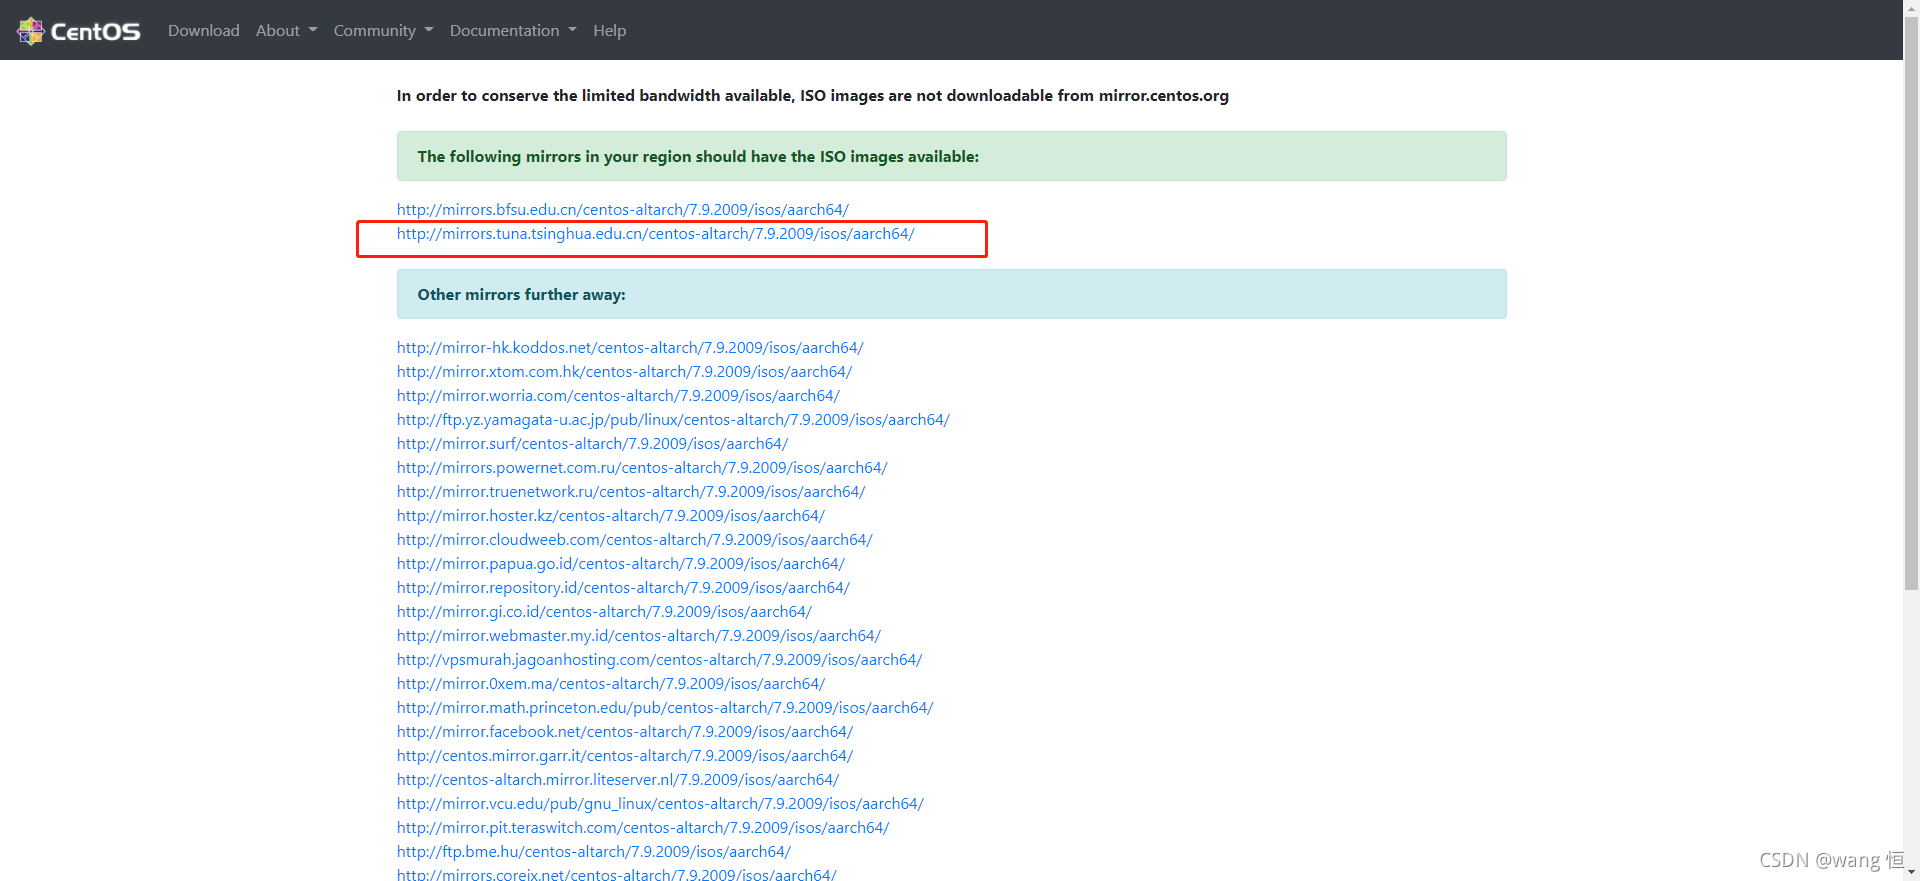
Task: Open the mirrors.bfsu.edu.cn mirror link
Action: click(x=622, y=210)
